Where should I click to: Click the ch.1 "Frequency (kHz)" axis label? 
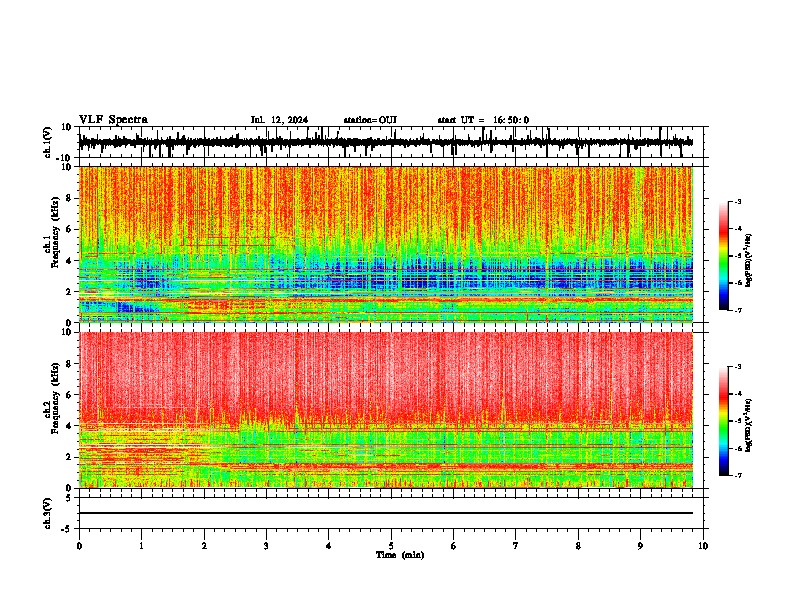[55, 232]
